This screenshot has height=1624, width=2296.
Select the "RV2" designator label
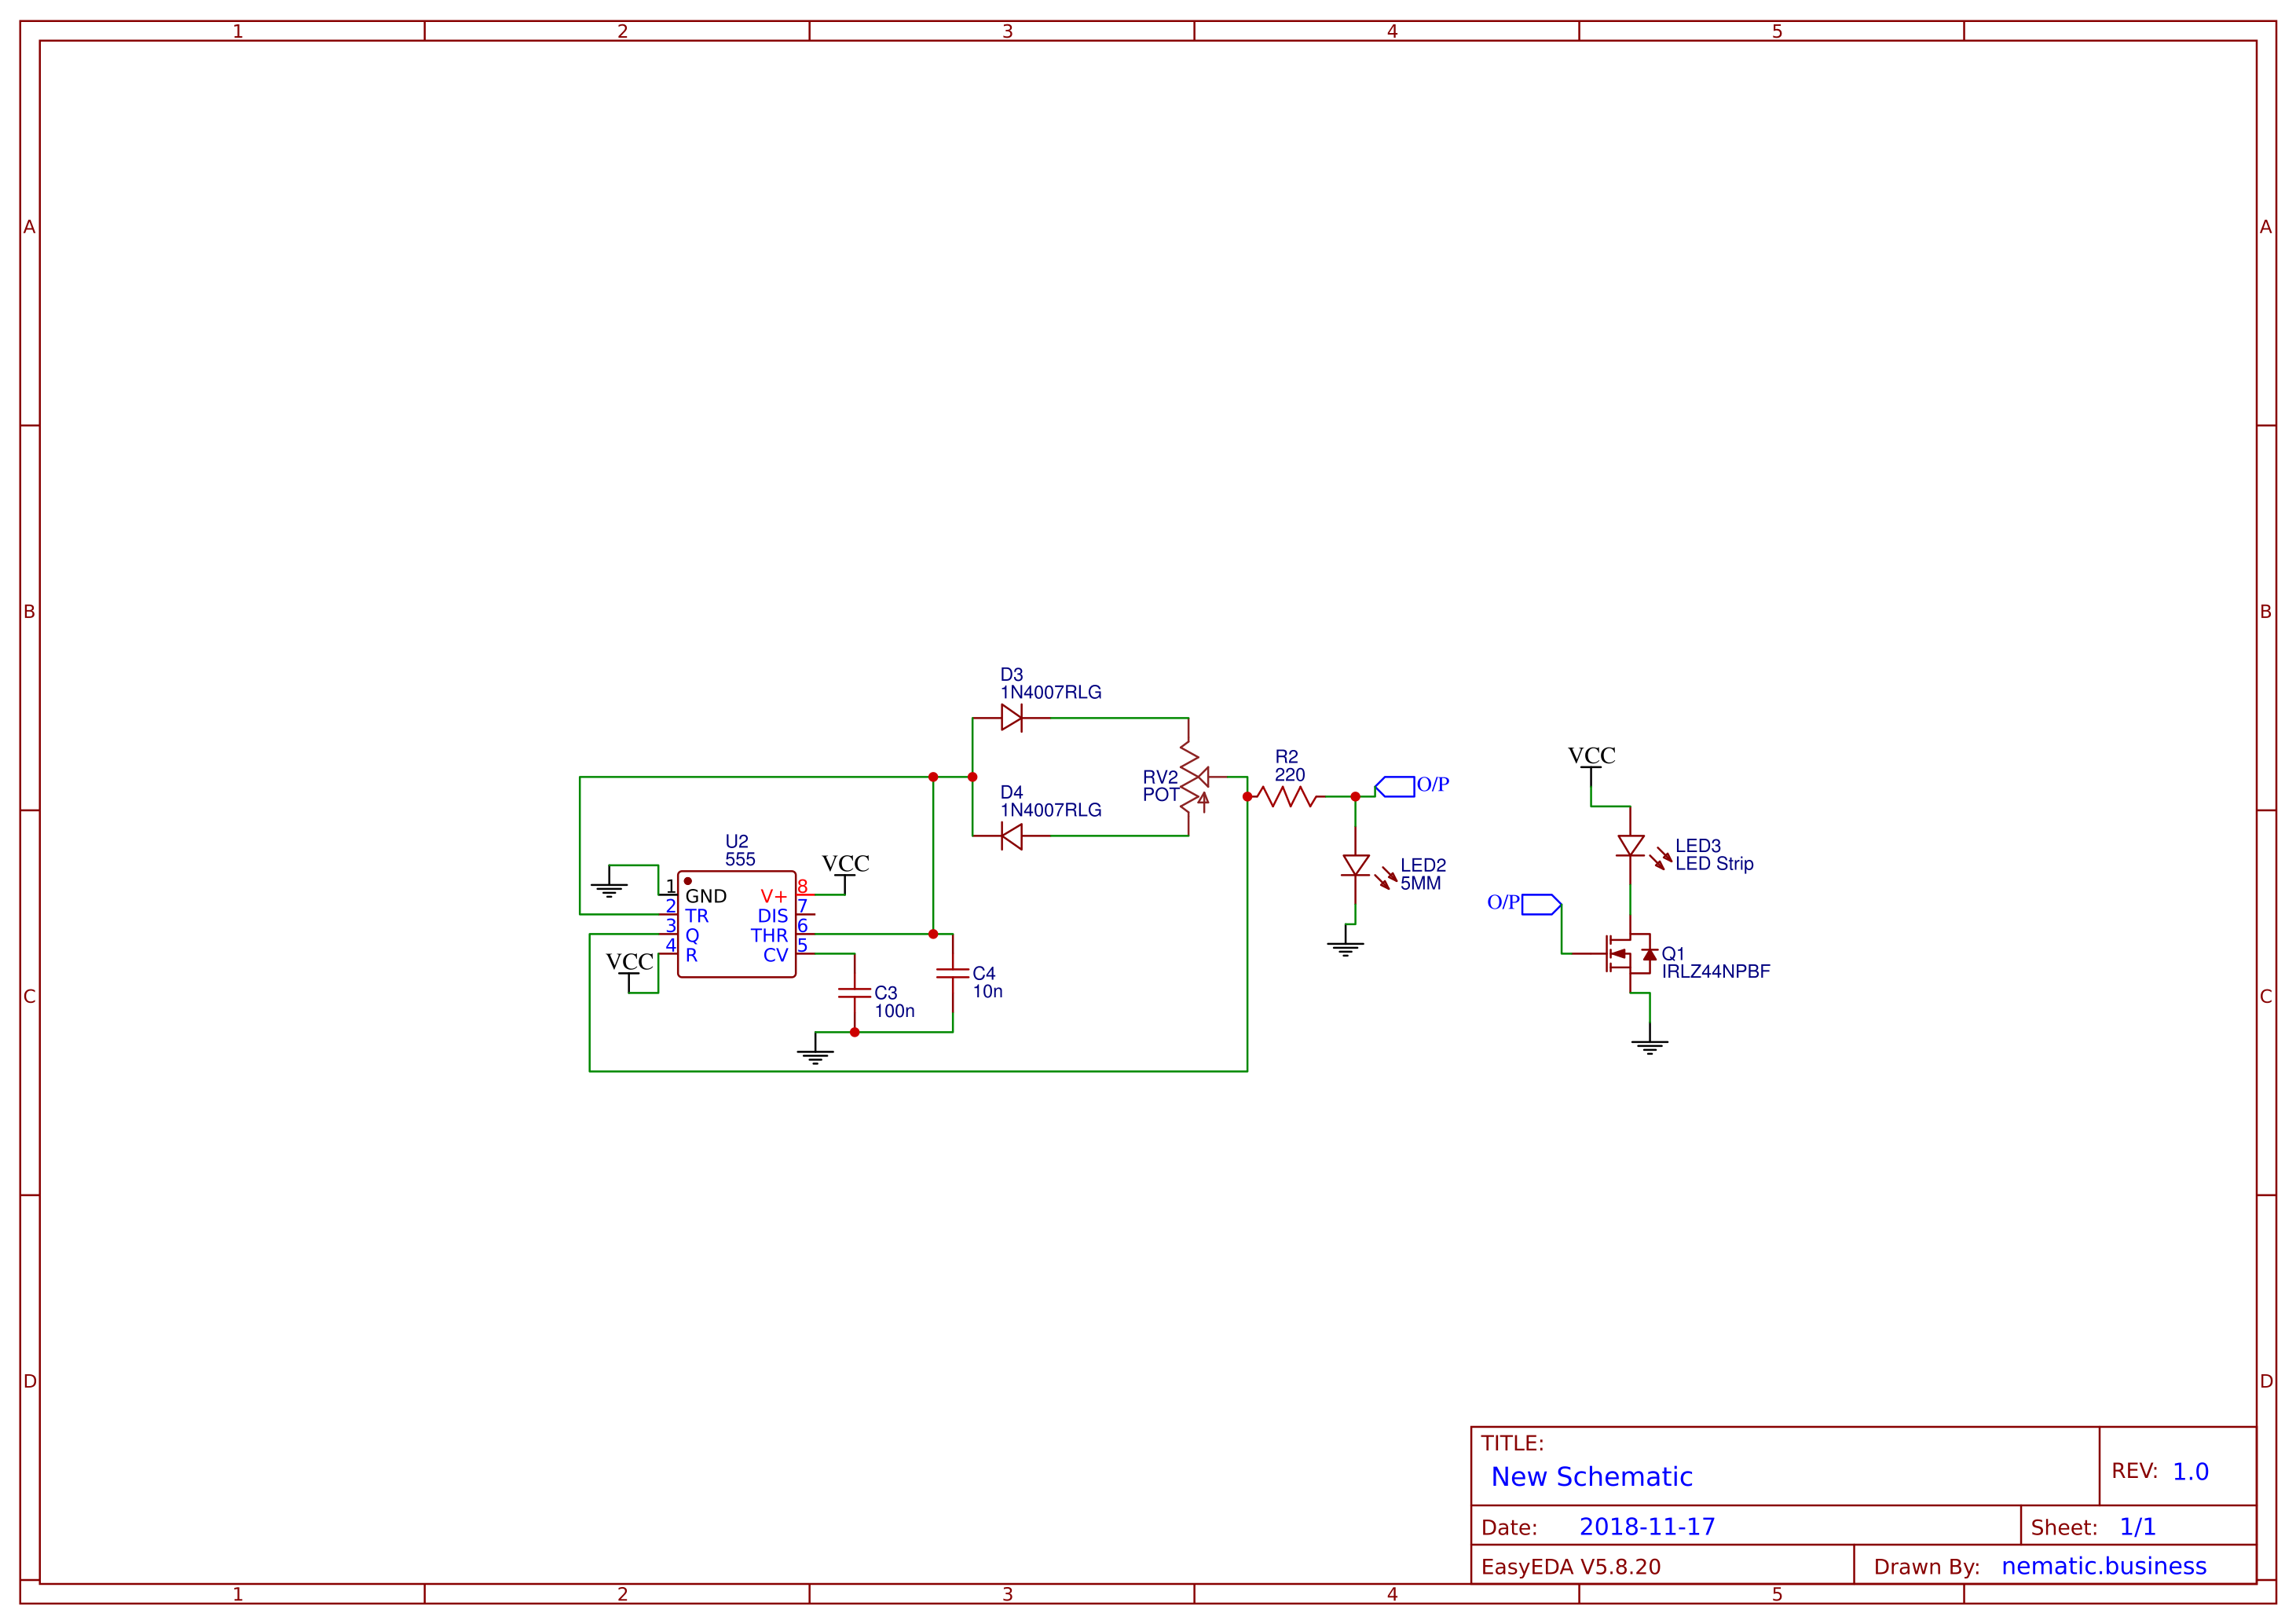point(1161,777)
